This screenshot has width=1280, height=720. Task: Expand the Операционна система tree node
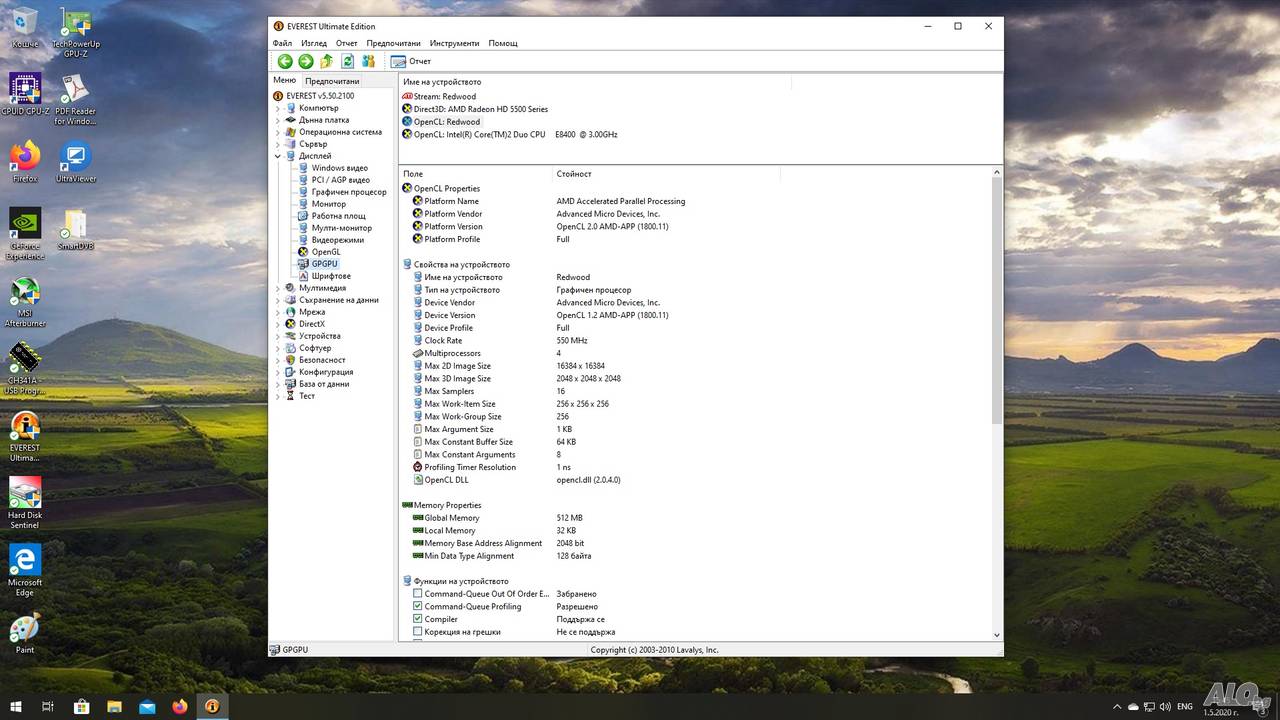point(278,132)
